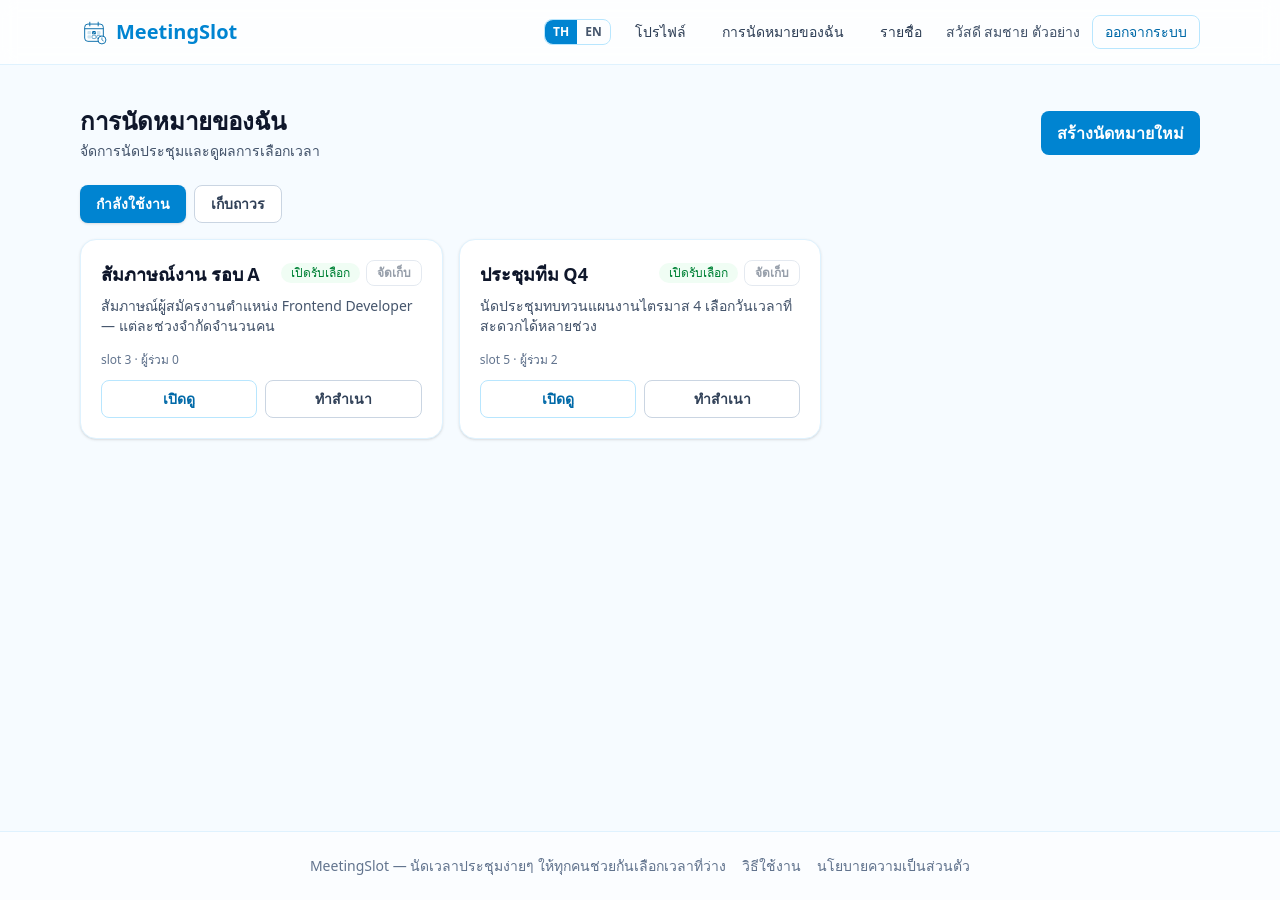Image resolution: width=1280 pixels, height=900 pixels.
Task: Click เปิดรับเลือก badge on สัมภาษณ์งาน card
Action: click(x=321, y=273)
